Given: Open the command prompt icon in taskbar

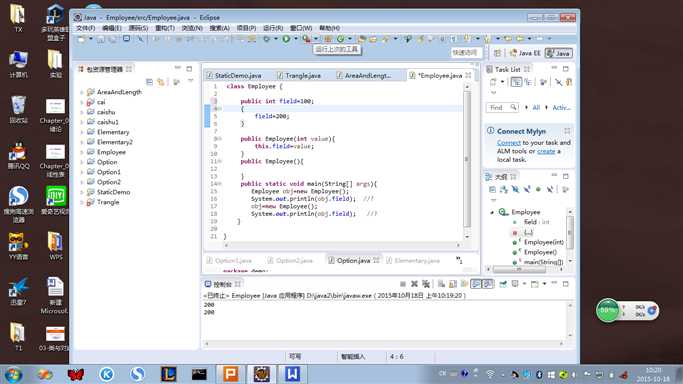Looking at the screenshot, I should tap(199, 374).
